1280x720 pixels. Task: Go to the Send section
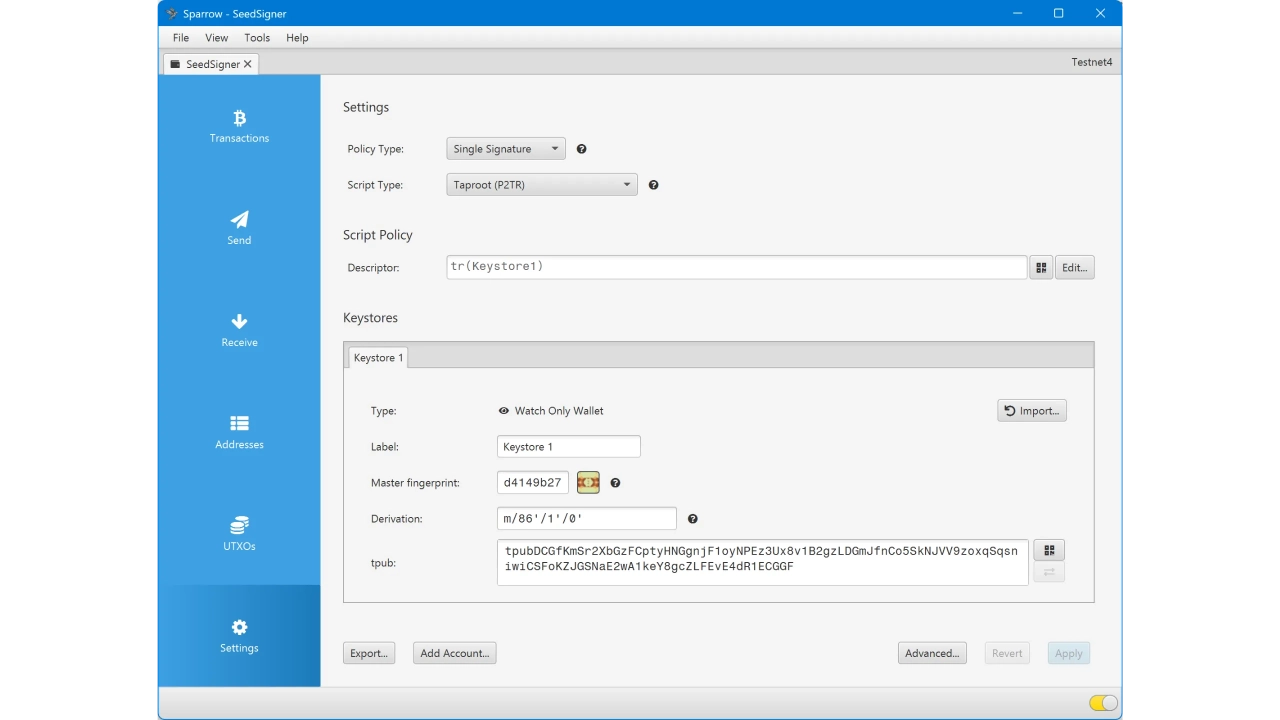click(x=239, y=228)
